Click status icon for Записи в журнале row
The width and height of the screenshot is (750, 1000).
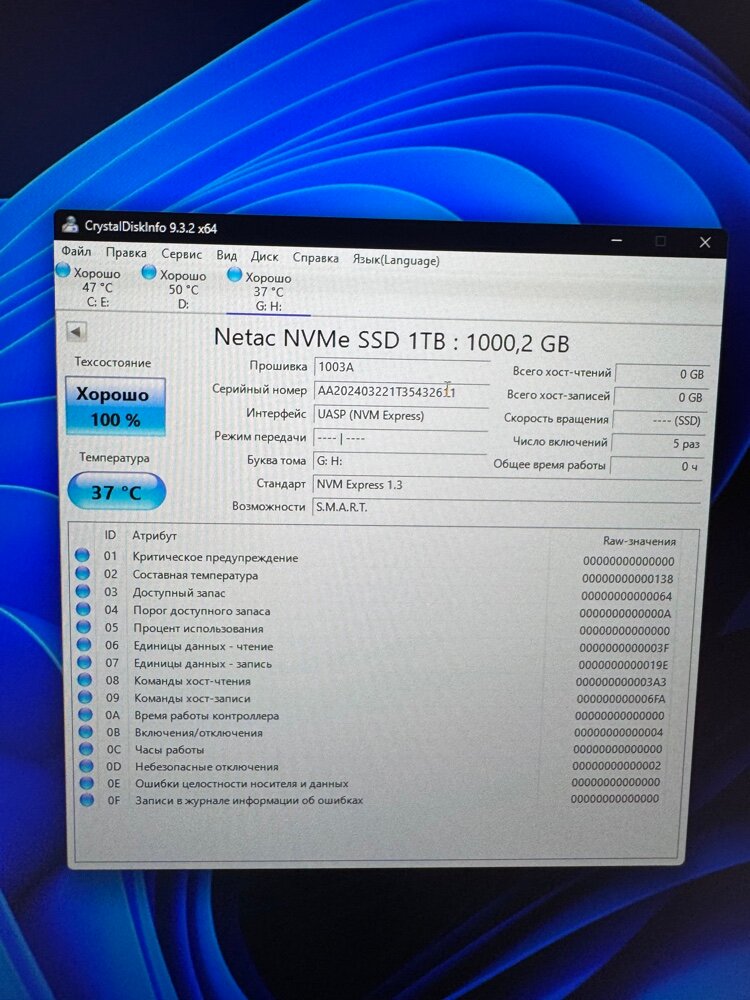click(x=87, y=799)
